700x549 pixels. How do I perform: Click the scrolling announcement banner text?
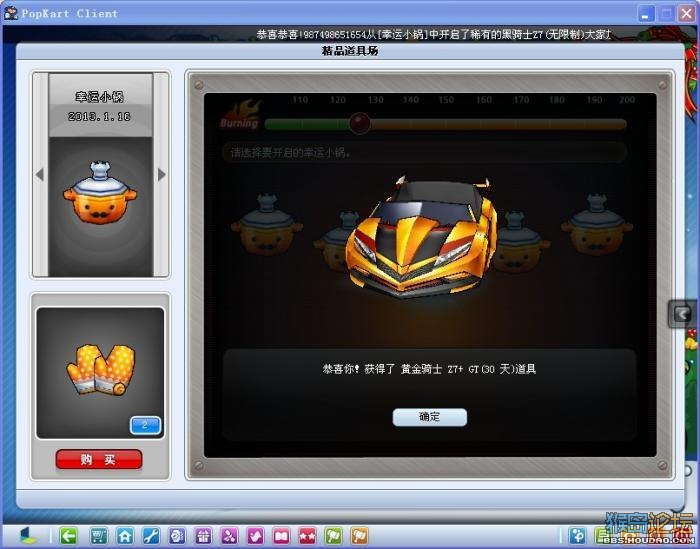tap(433, 34)
